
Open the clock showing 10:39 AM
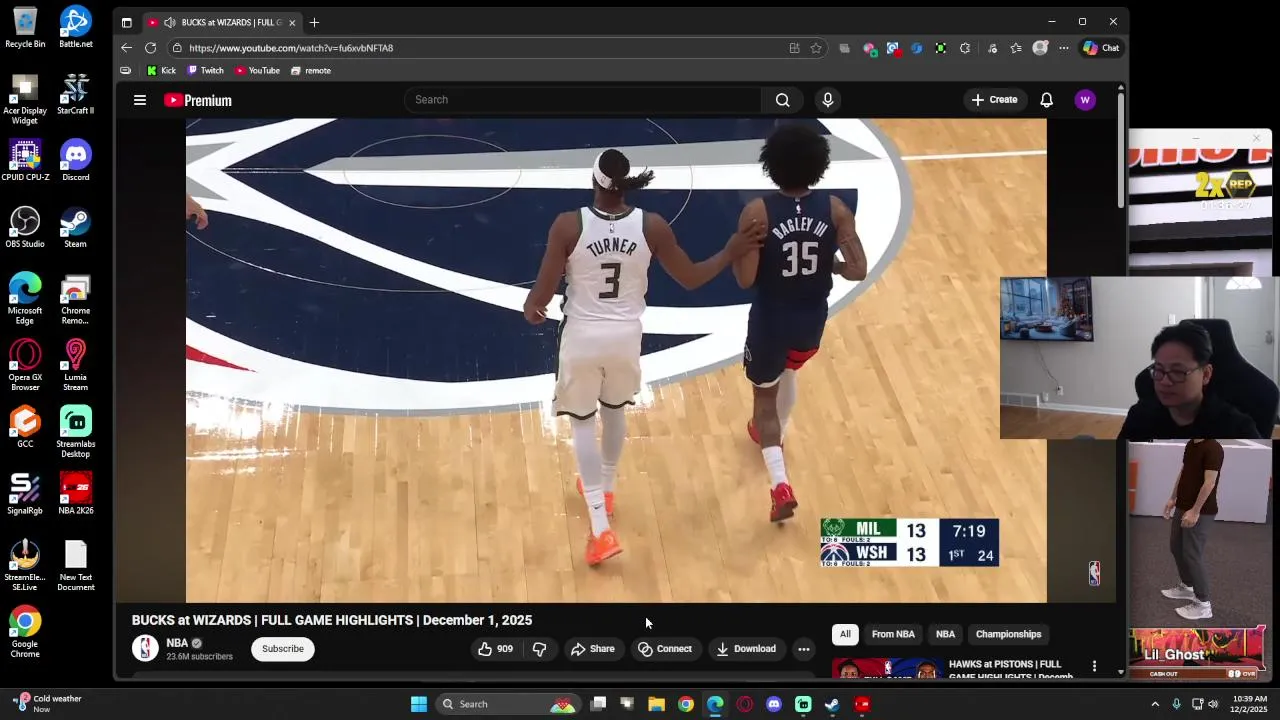tap(1250, 704)
